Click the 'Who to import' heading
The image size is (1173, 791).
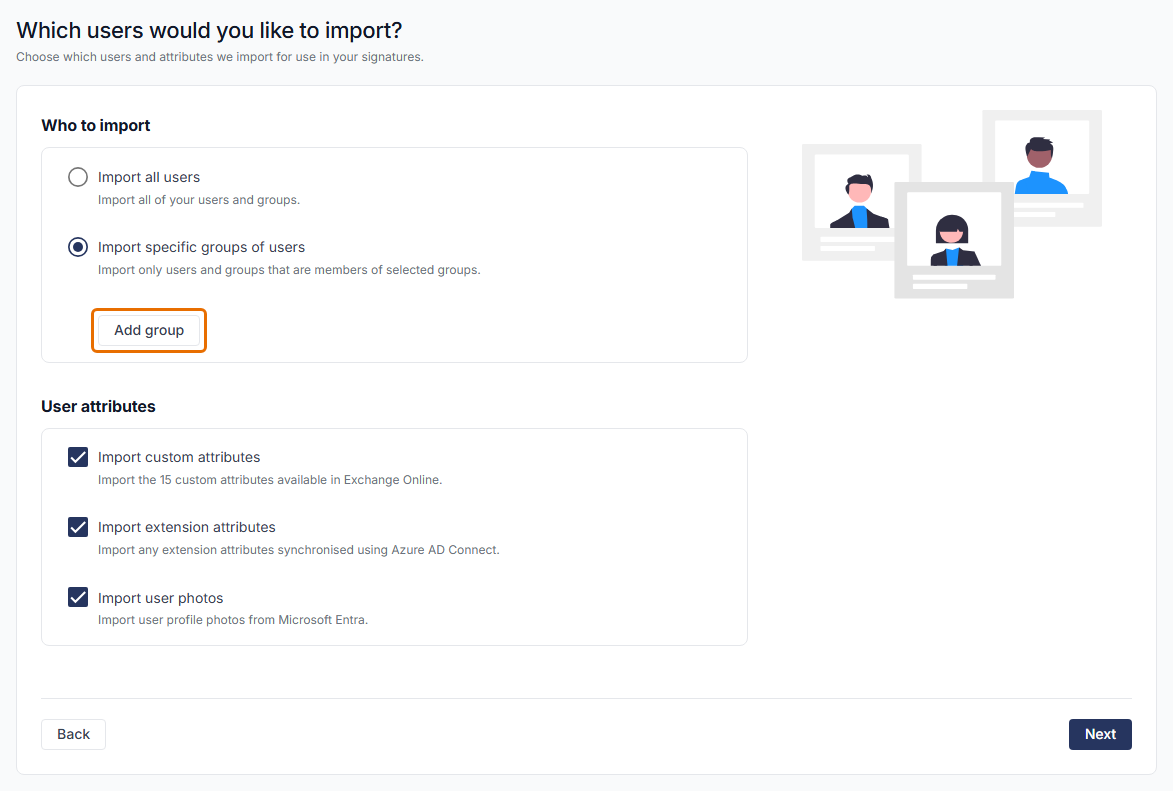coord(96,126)
